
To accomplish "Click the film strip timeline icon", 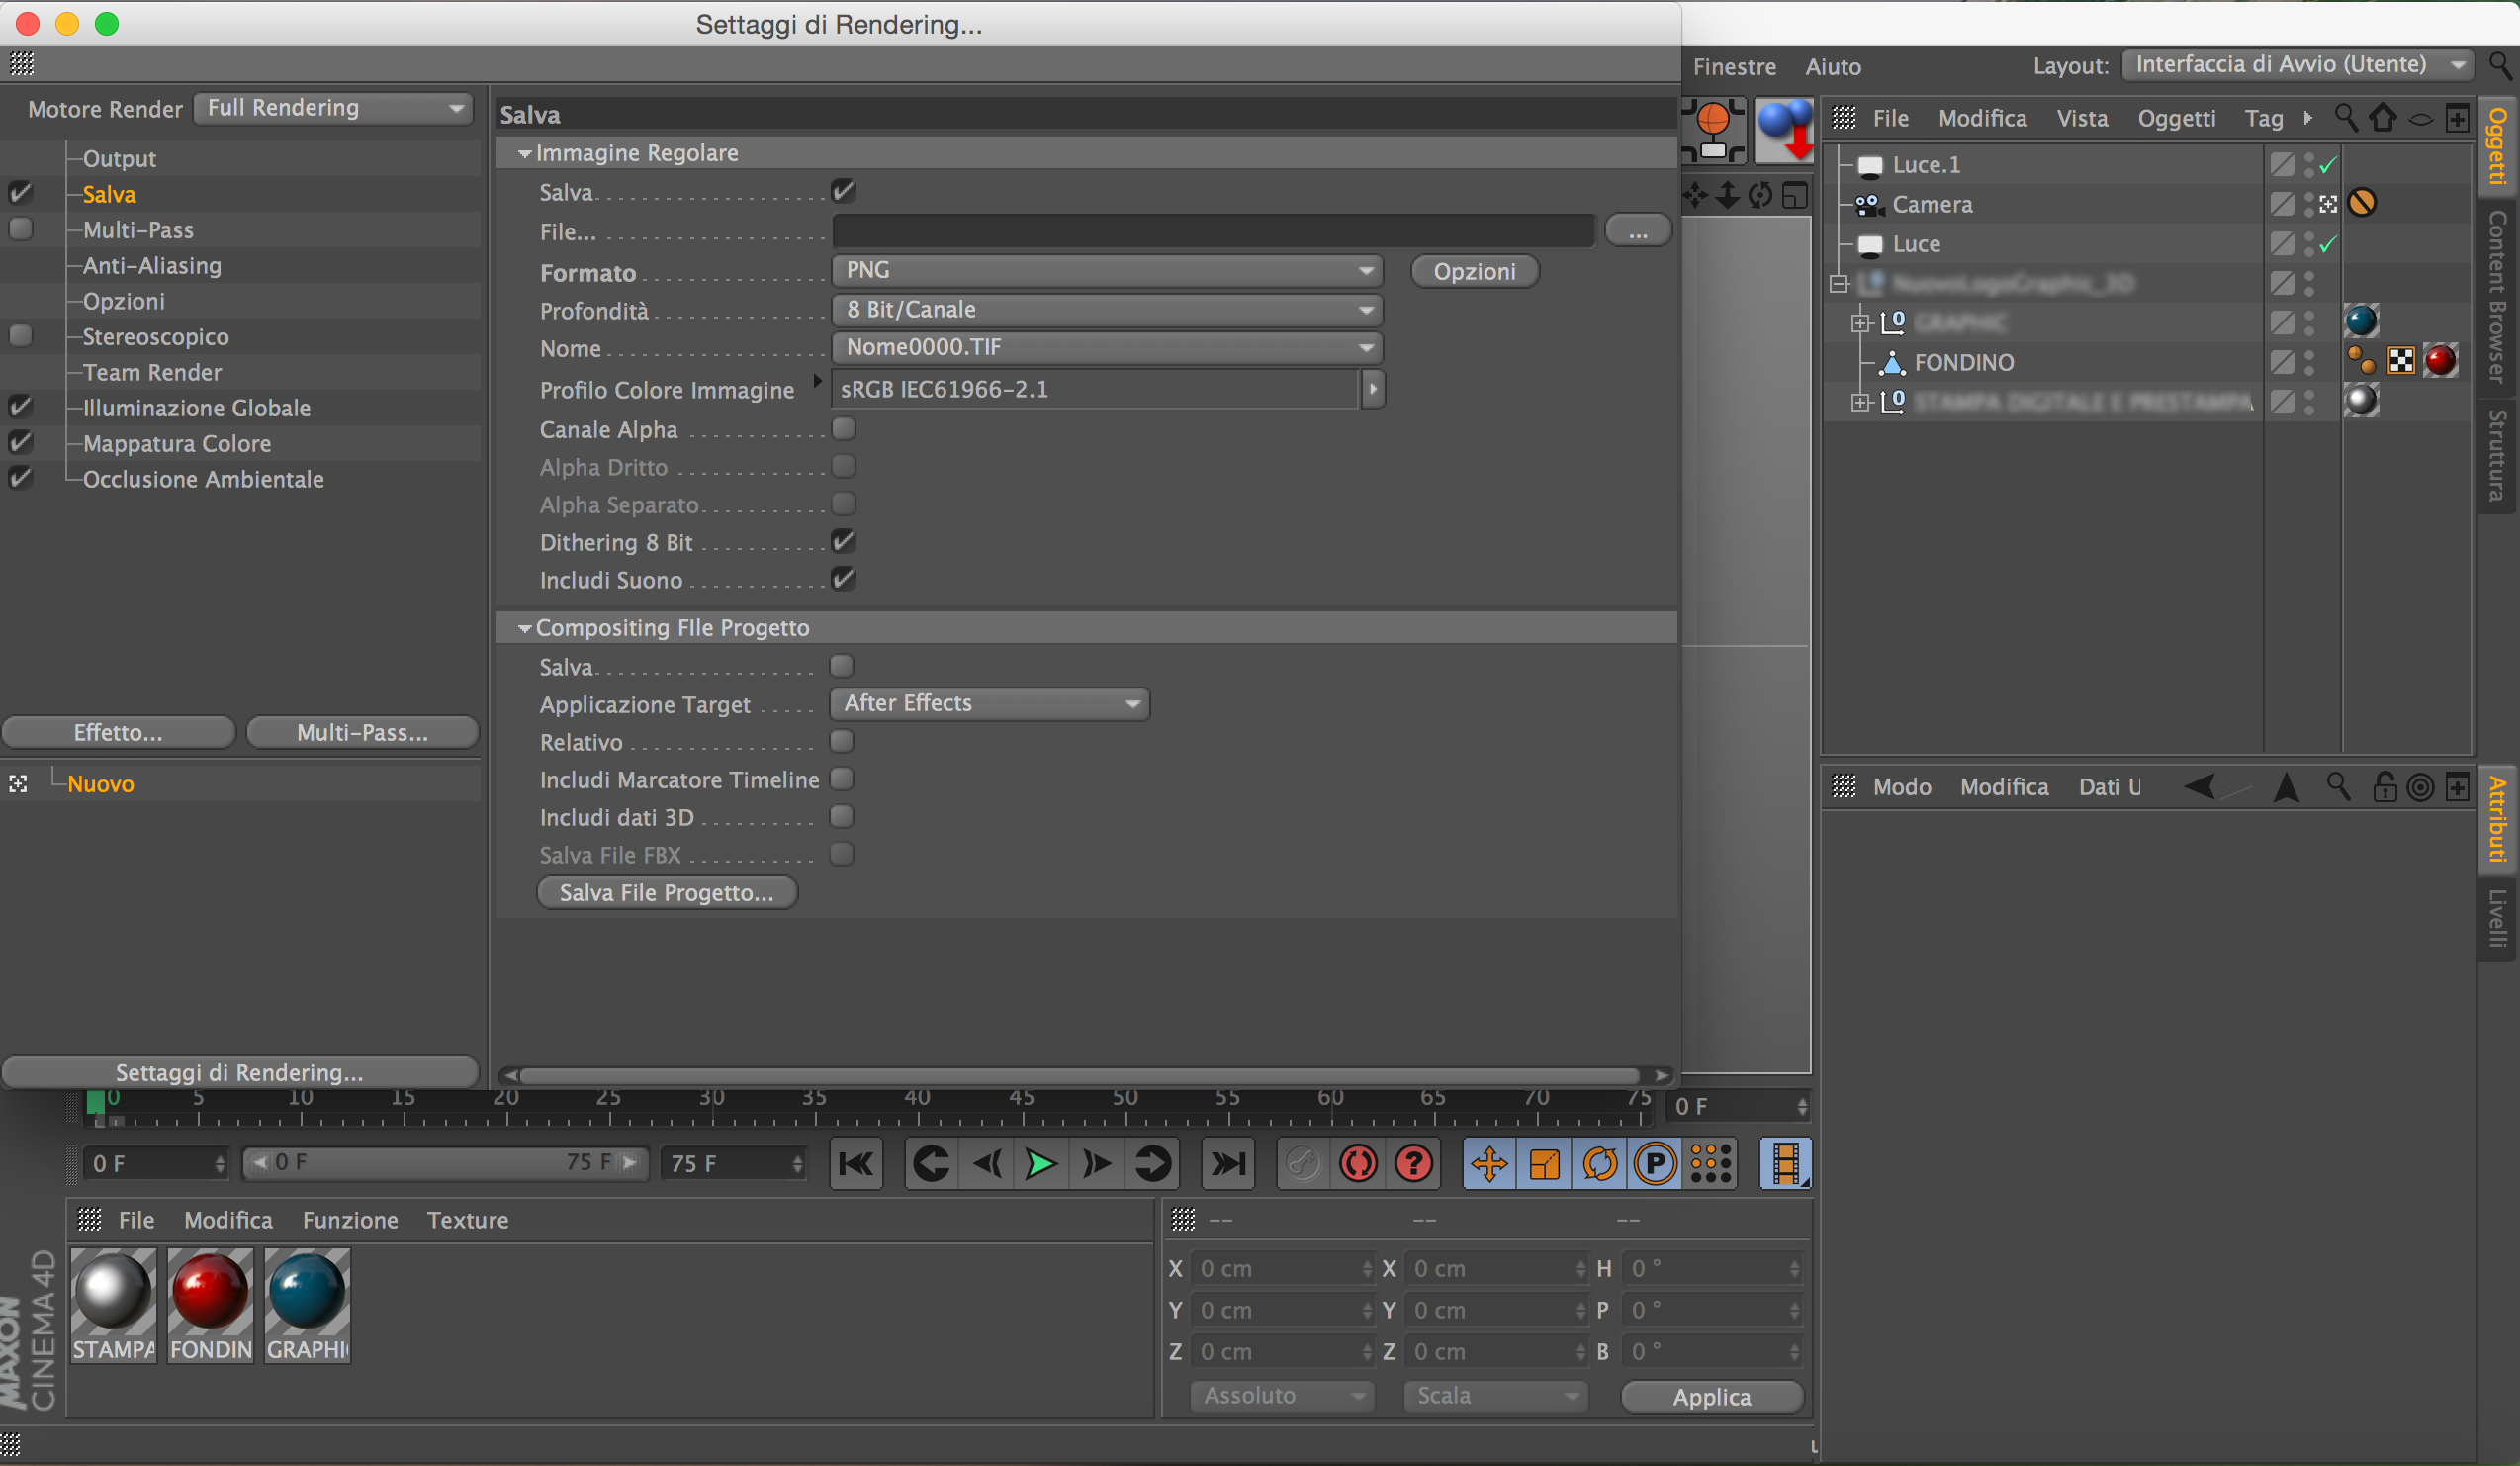I will pyautogui.click(x=1785, y=1163).
